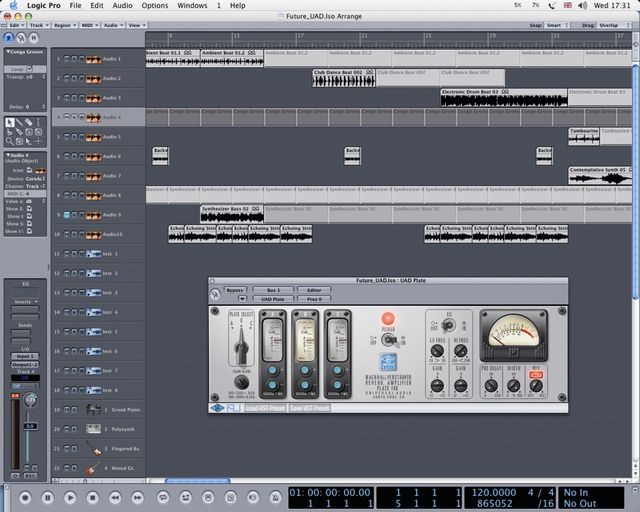Open the Windows menu in menu bar
The image size is (640, 512).
tap(192, 5)
